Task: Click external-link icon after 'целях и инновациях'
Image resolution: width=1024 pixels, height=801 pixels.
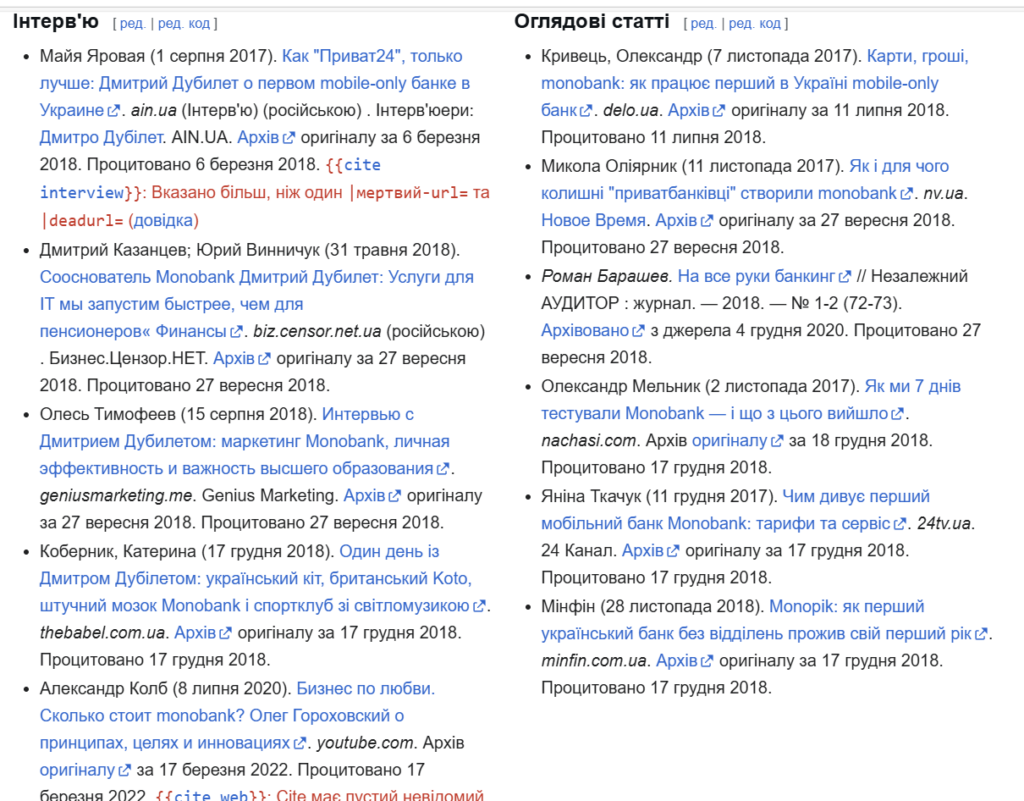Action: click(x=300, y=744)
